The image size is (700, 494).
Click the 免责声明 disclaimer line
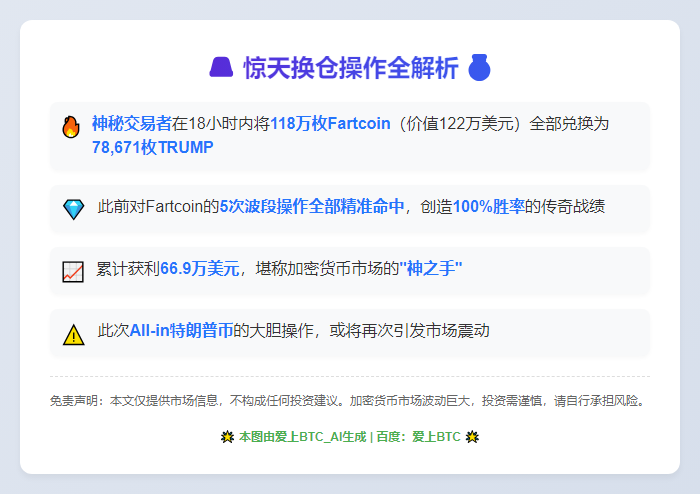click(x=348, y=401)
